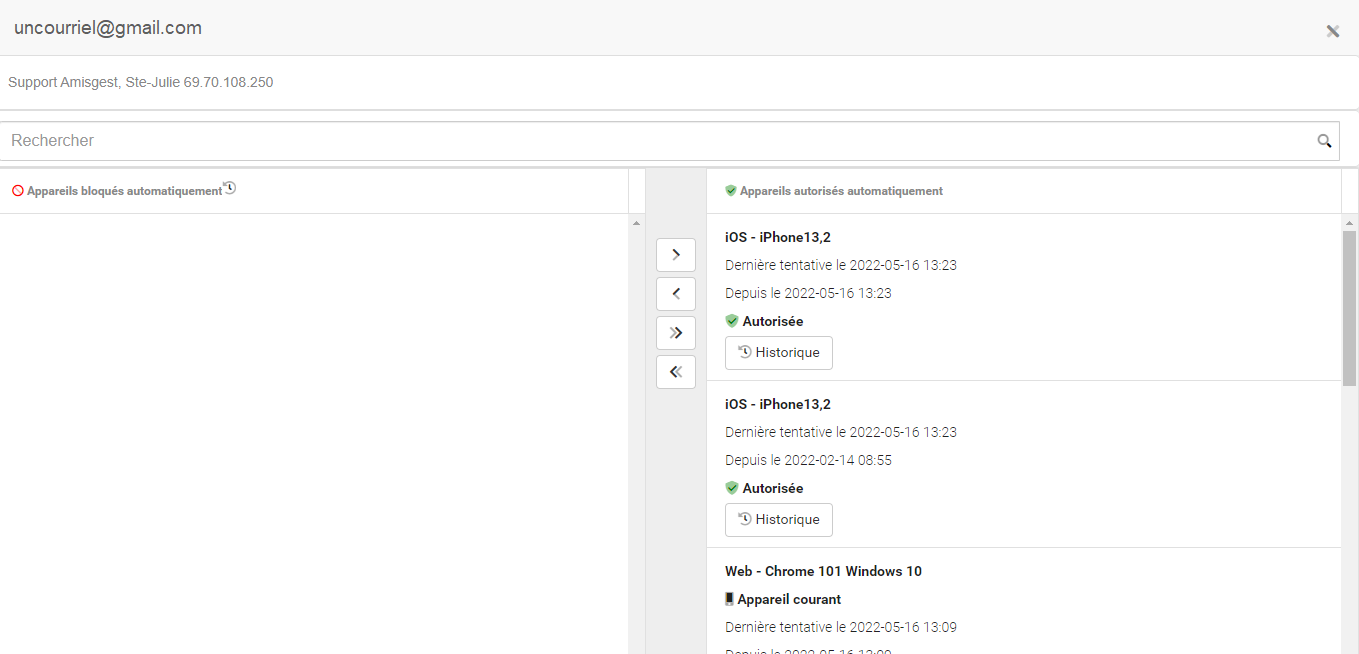
Task: Open Historique for the iPhone authorized since 2022-02-14
Action: (779, 520)
